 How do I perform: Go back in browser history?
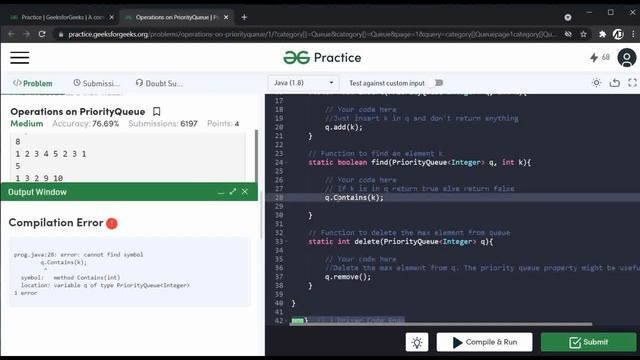tap(11, 34)
